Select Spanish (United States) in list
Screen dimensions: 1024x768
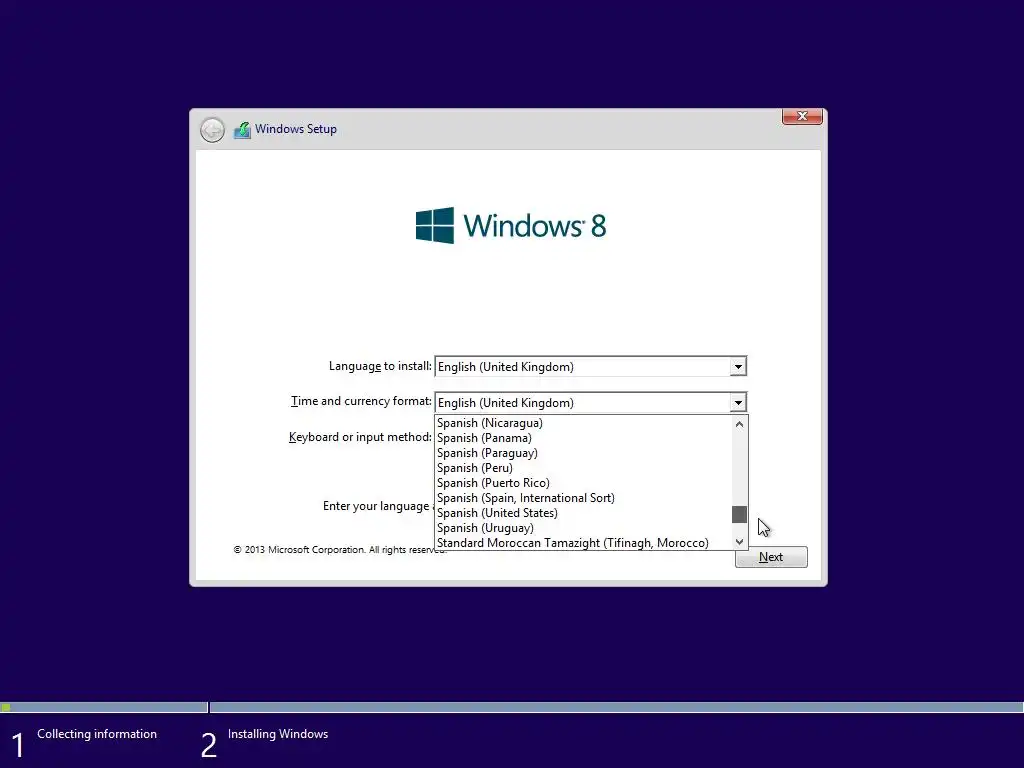[583, 513]
